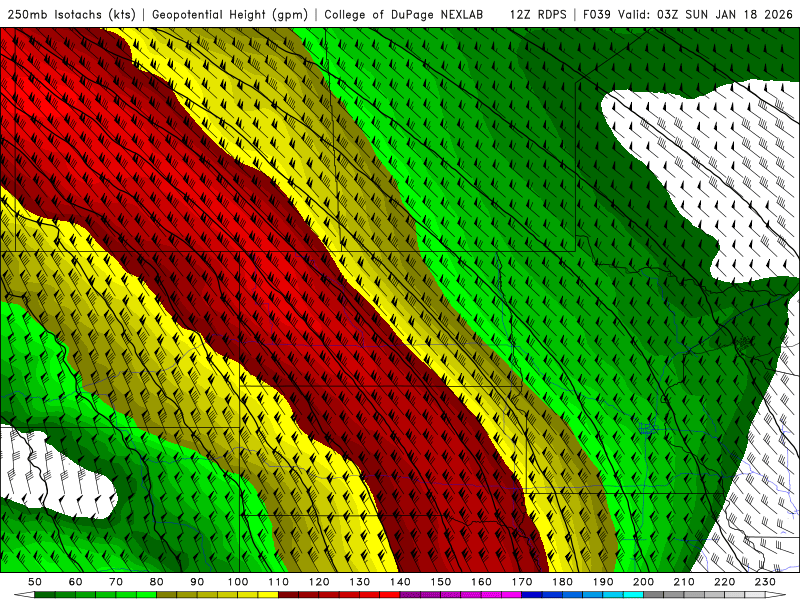Click the '230' legend value

point(765,582)
